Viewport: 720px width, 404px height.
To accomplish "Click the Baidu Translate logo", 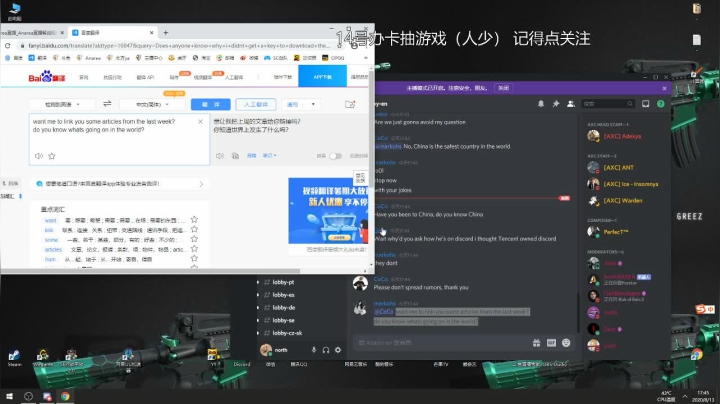I will pos(46,77).
